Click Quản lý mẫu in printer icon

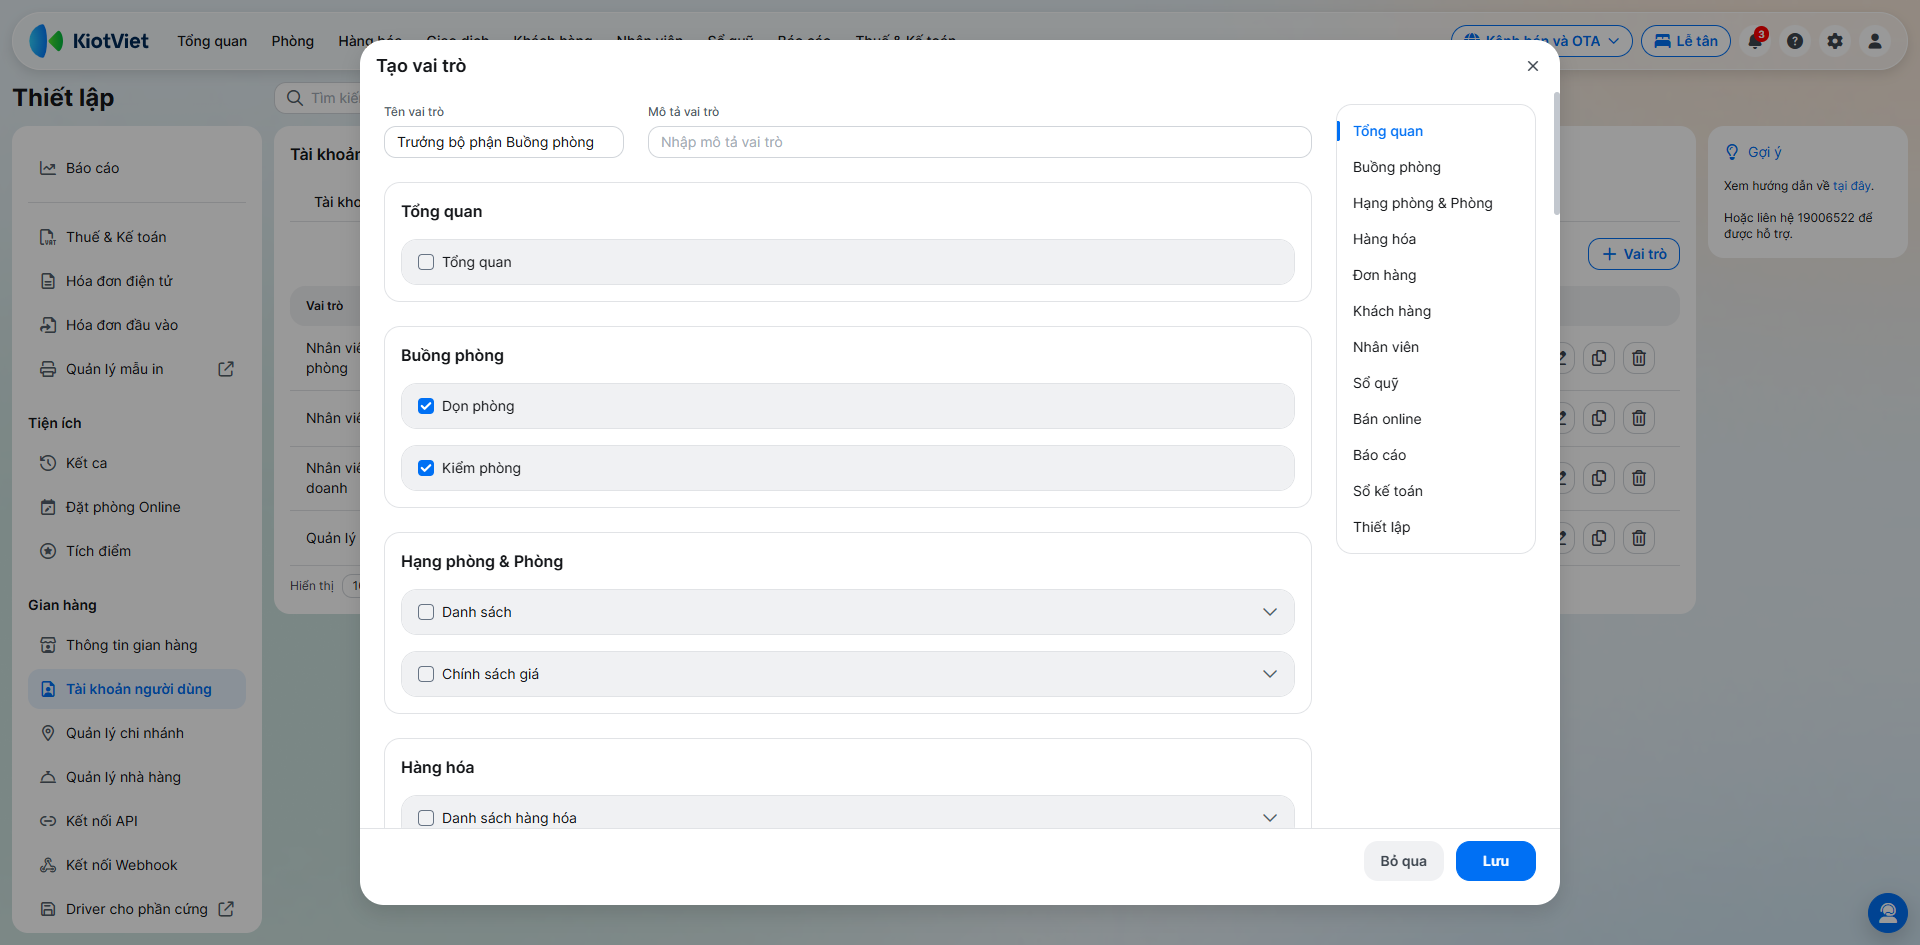click(48, 369)
